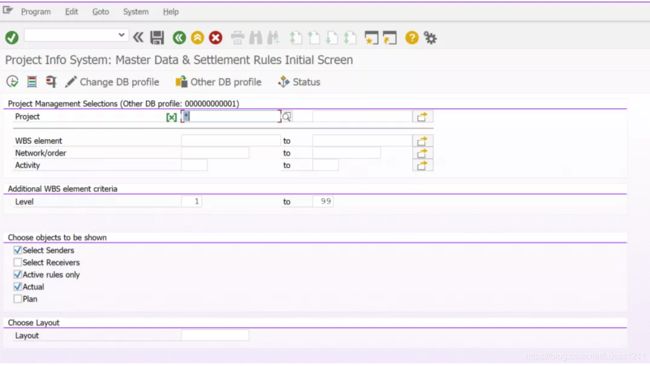Image resolution: width=650 pixels, height=366 pixels.
Task: Click the Project selection options [x] icon
Action: pyautogui.click(x=171, y=117)
